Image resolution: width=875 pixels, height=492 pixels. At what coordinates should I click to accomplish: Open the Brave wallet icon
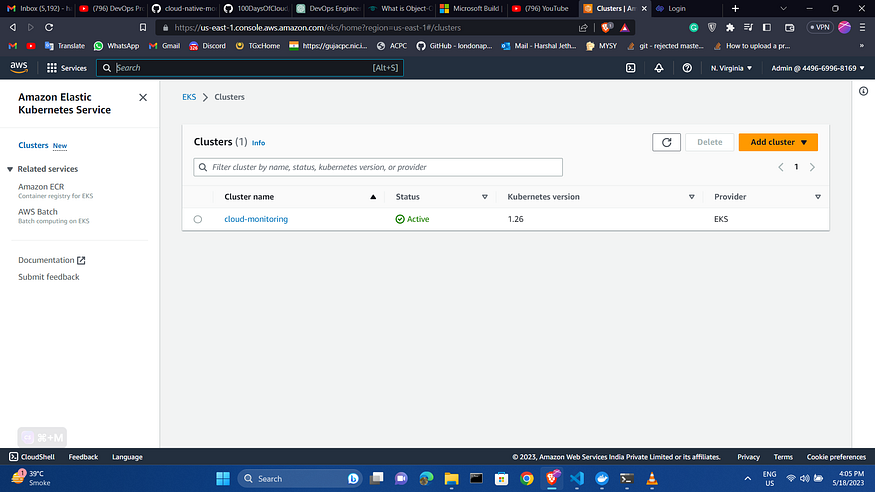[789, 27]
